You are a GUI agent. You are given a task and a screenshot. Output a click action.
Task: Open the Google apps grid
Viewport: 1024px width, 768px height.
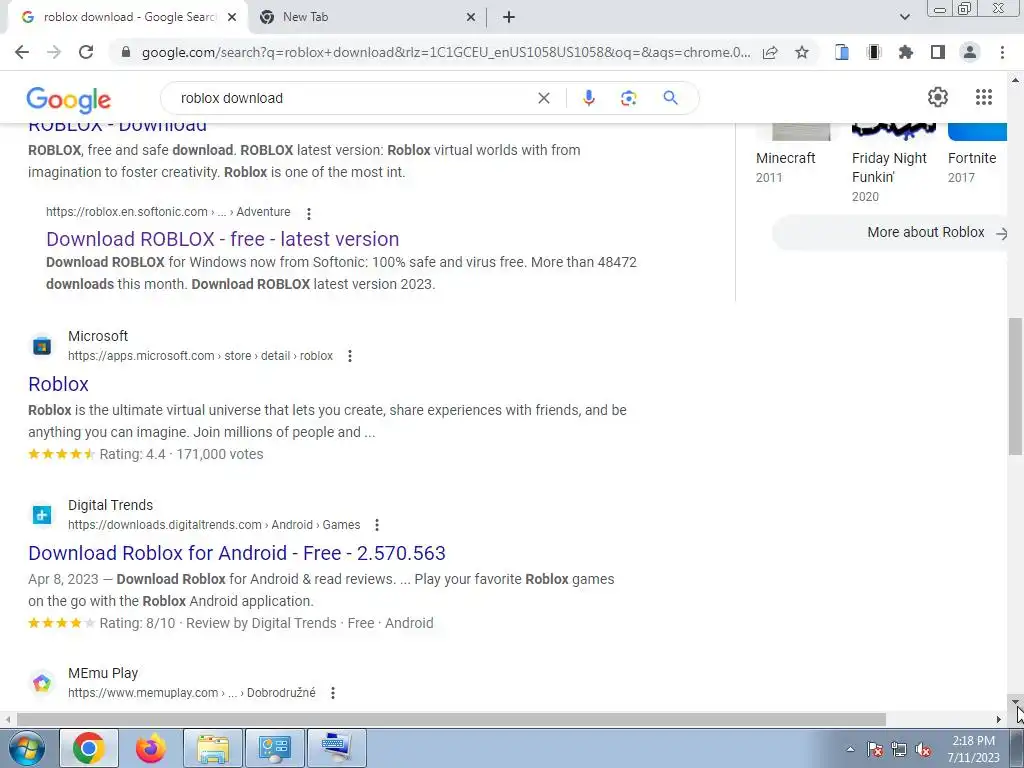984,97
